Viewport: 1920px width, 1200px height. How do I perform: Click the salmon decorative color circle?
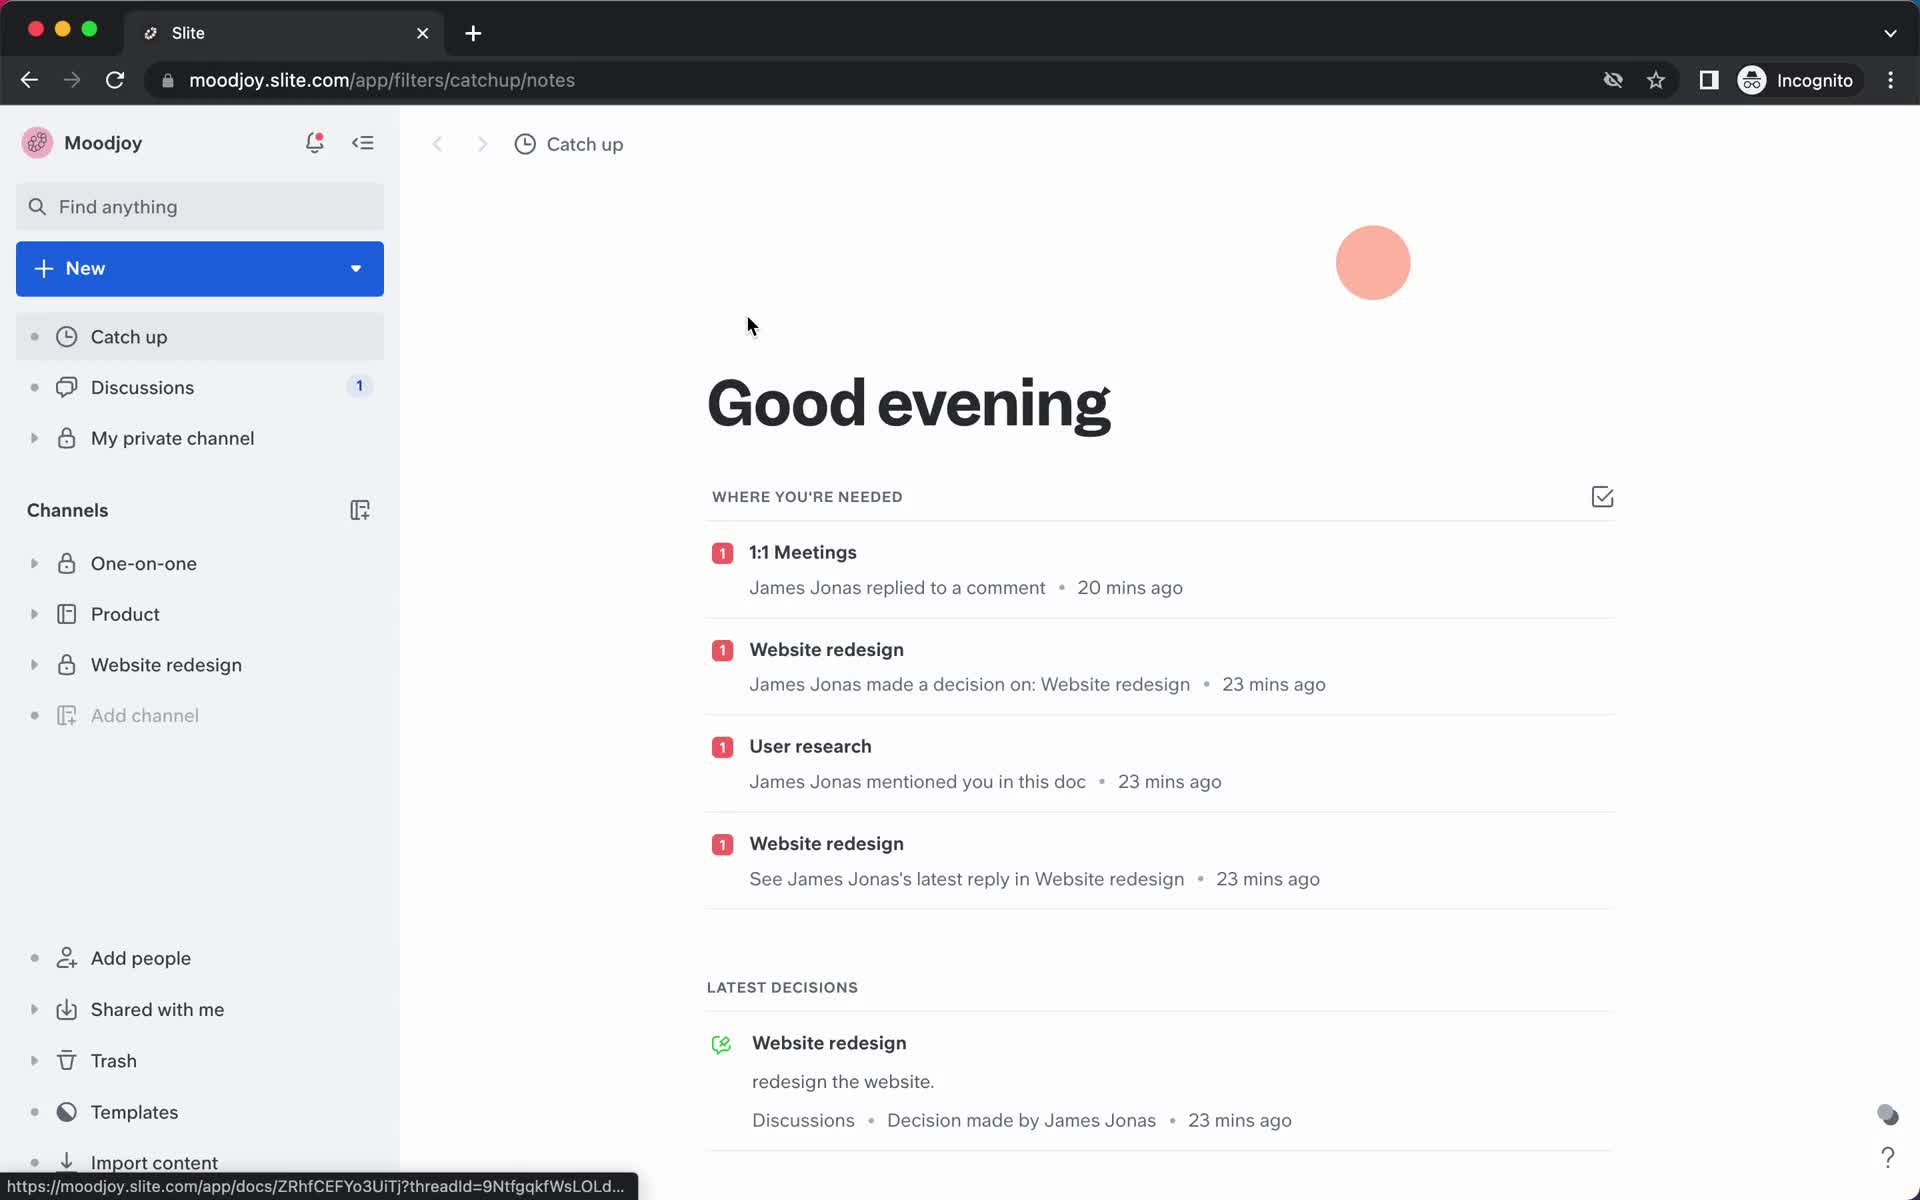[1373, 263]
